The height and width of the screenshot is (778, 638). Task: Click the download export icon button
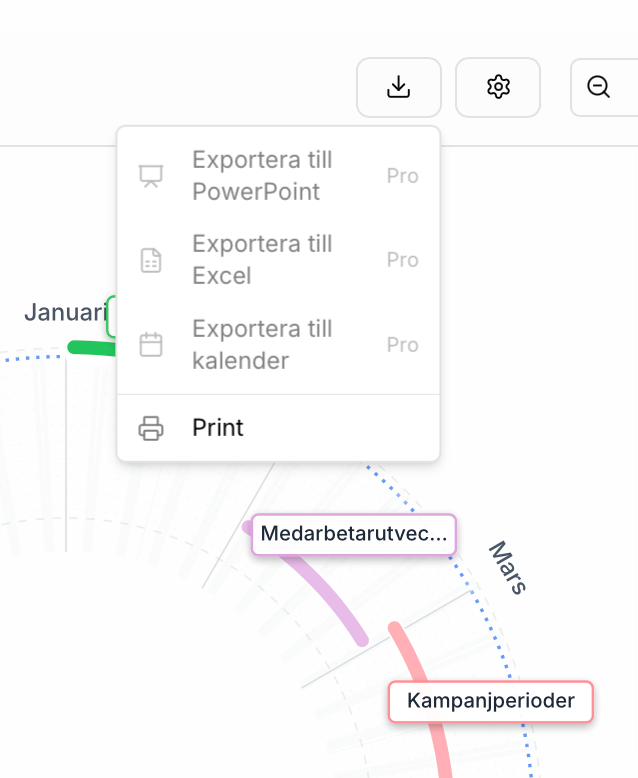pos(398,87)
